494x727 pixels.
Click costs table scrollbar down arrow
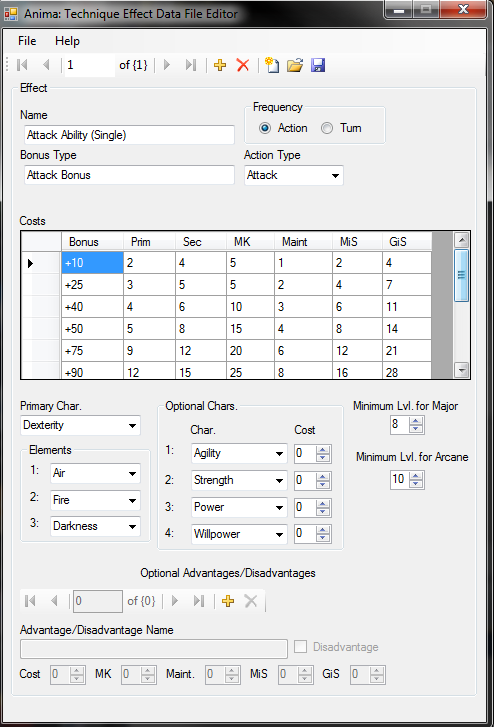pos(461,370)
